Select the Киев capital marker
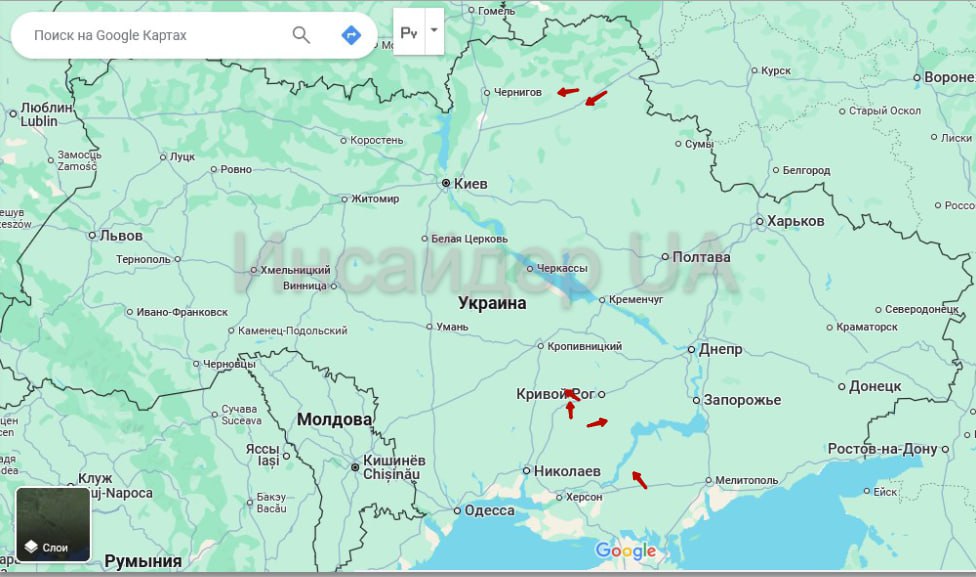The height and width of the screenshot is (577, 976). pos(446,184)
